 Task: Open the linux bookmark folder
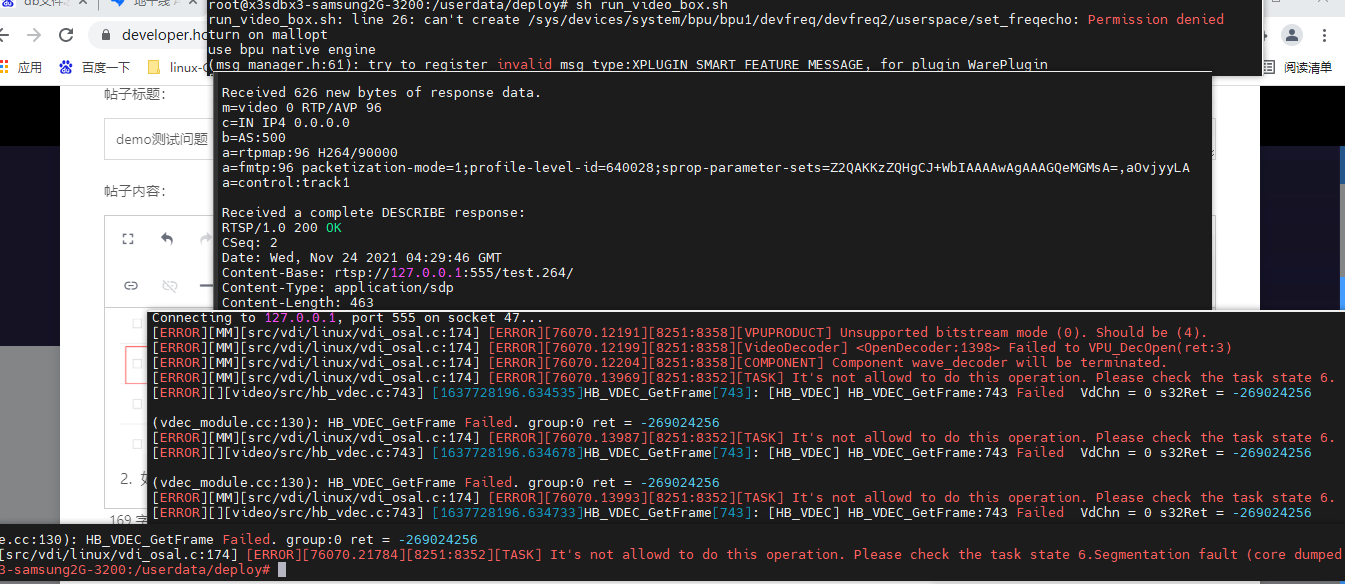[178, 67]
